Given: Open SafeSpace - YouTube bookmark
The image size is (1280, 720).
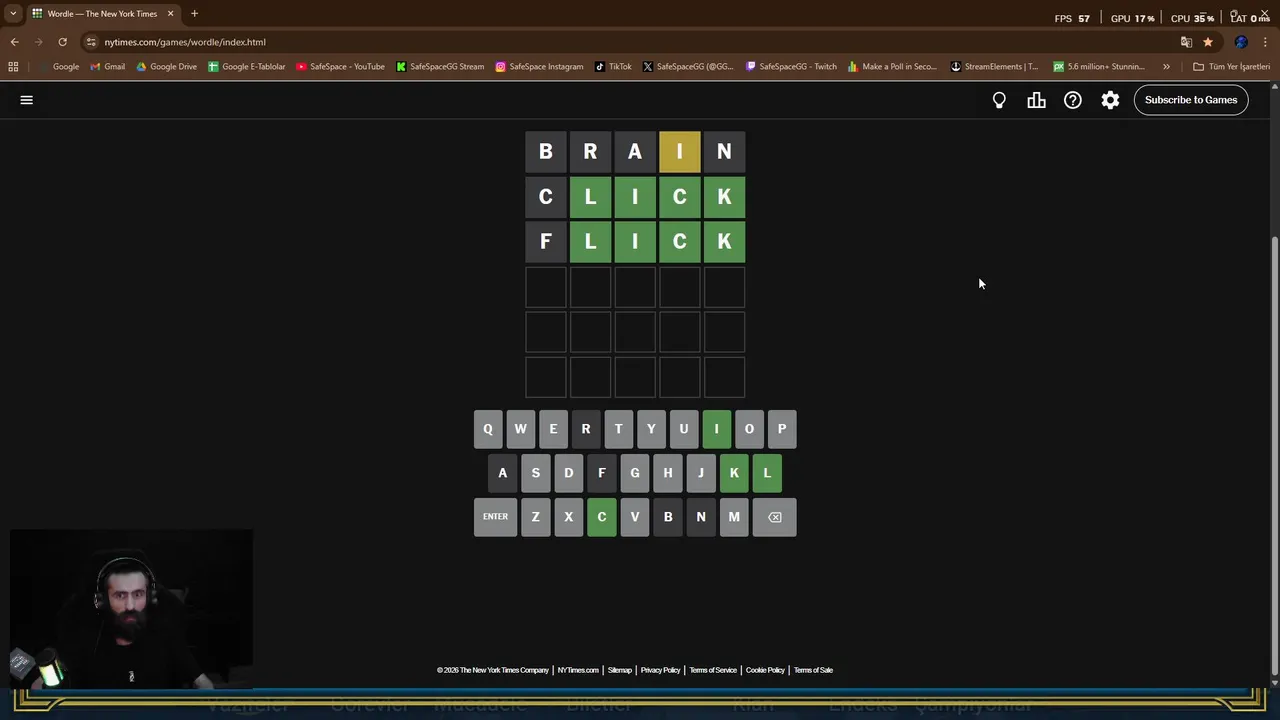Looking at the screenshot, I should click(x=340, y=67).
